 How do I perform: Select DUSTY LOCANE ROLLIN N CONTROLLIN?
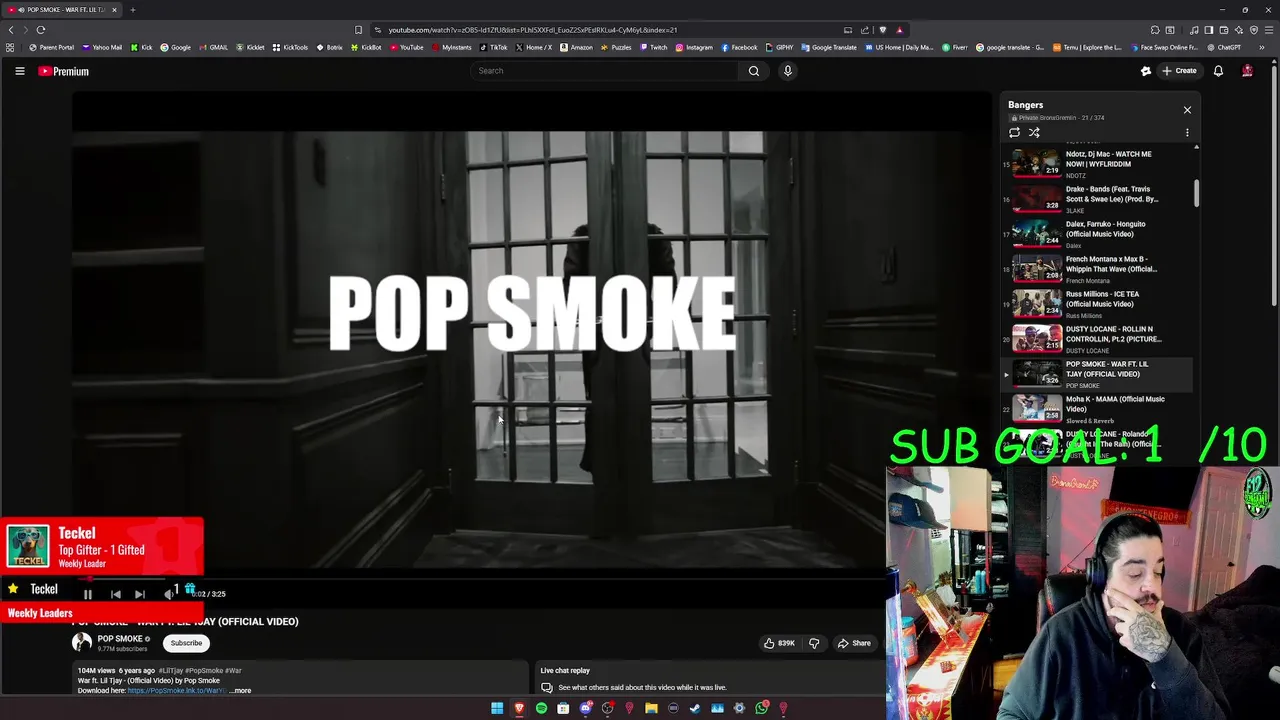(1097, 339)
